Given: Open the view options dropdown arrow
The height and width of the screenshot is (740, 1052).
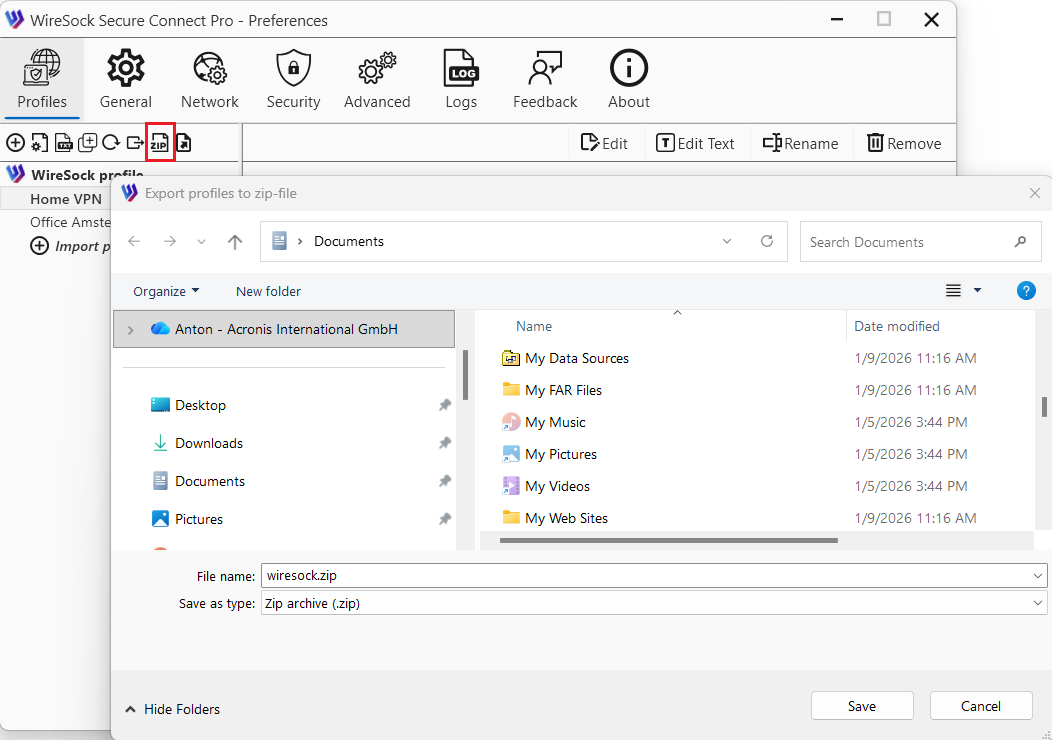Looking at the screenshot, I should point(977,290).
